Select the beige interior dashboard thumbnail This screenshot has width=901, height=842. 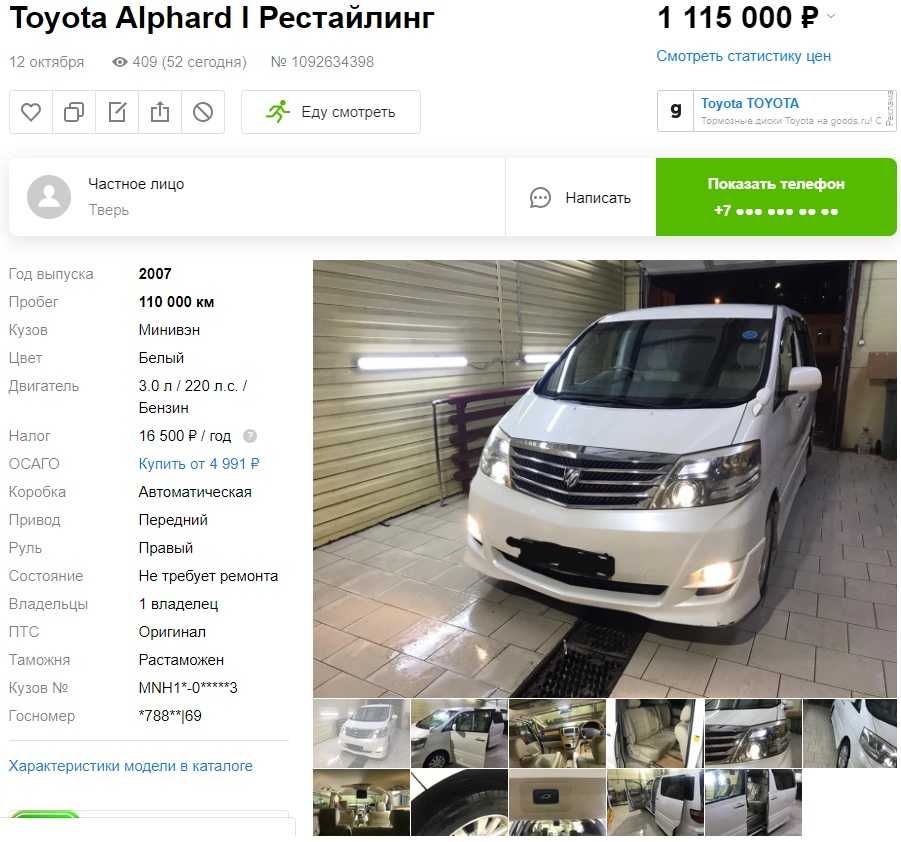[x=557, y=733]
